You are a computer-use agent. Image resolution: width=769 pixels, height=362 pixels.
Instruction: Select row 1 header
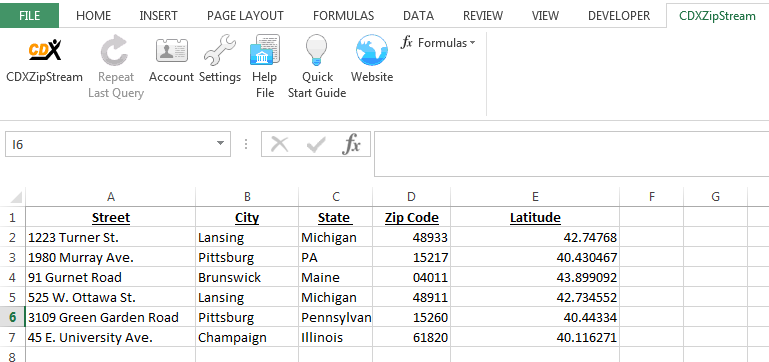point(13,217)
